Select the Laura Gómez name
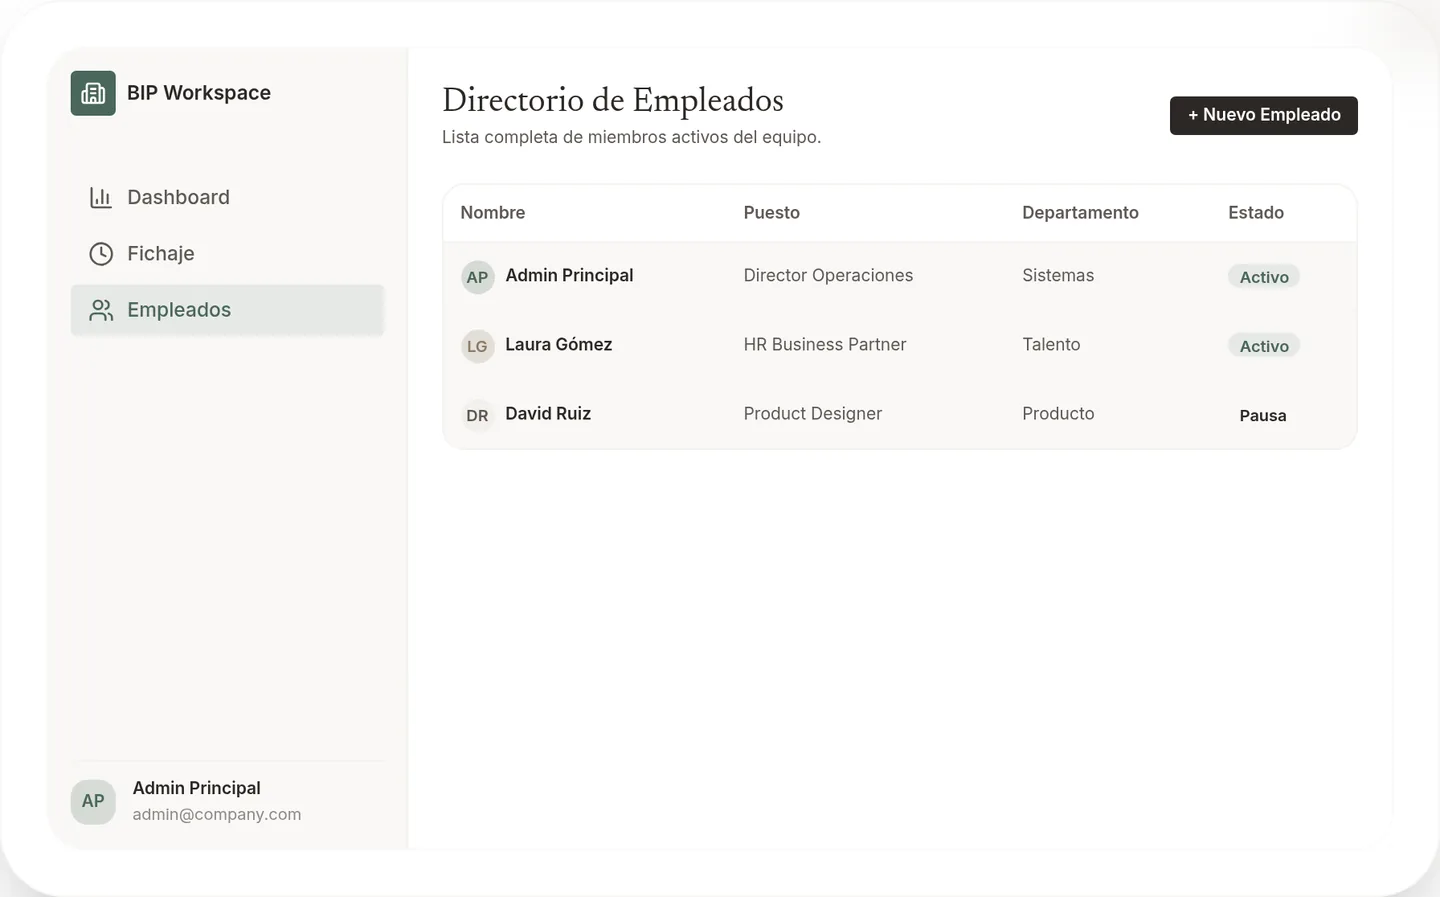This screenshot has height=897, width=1440. pos(559,344)
